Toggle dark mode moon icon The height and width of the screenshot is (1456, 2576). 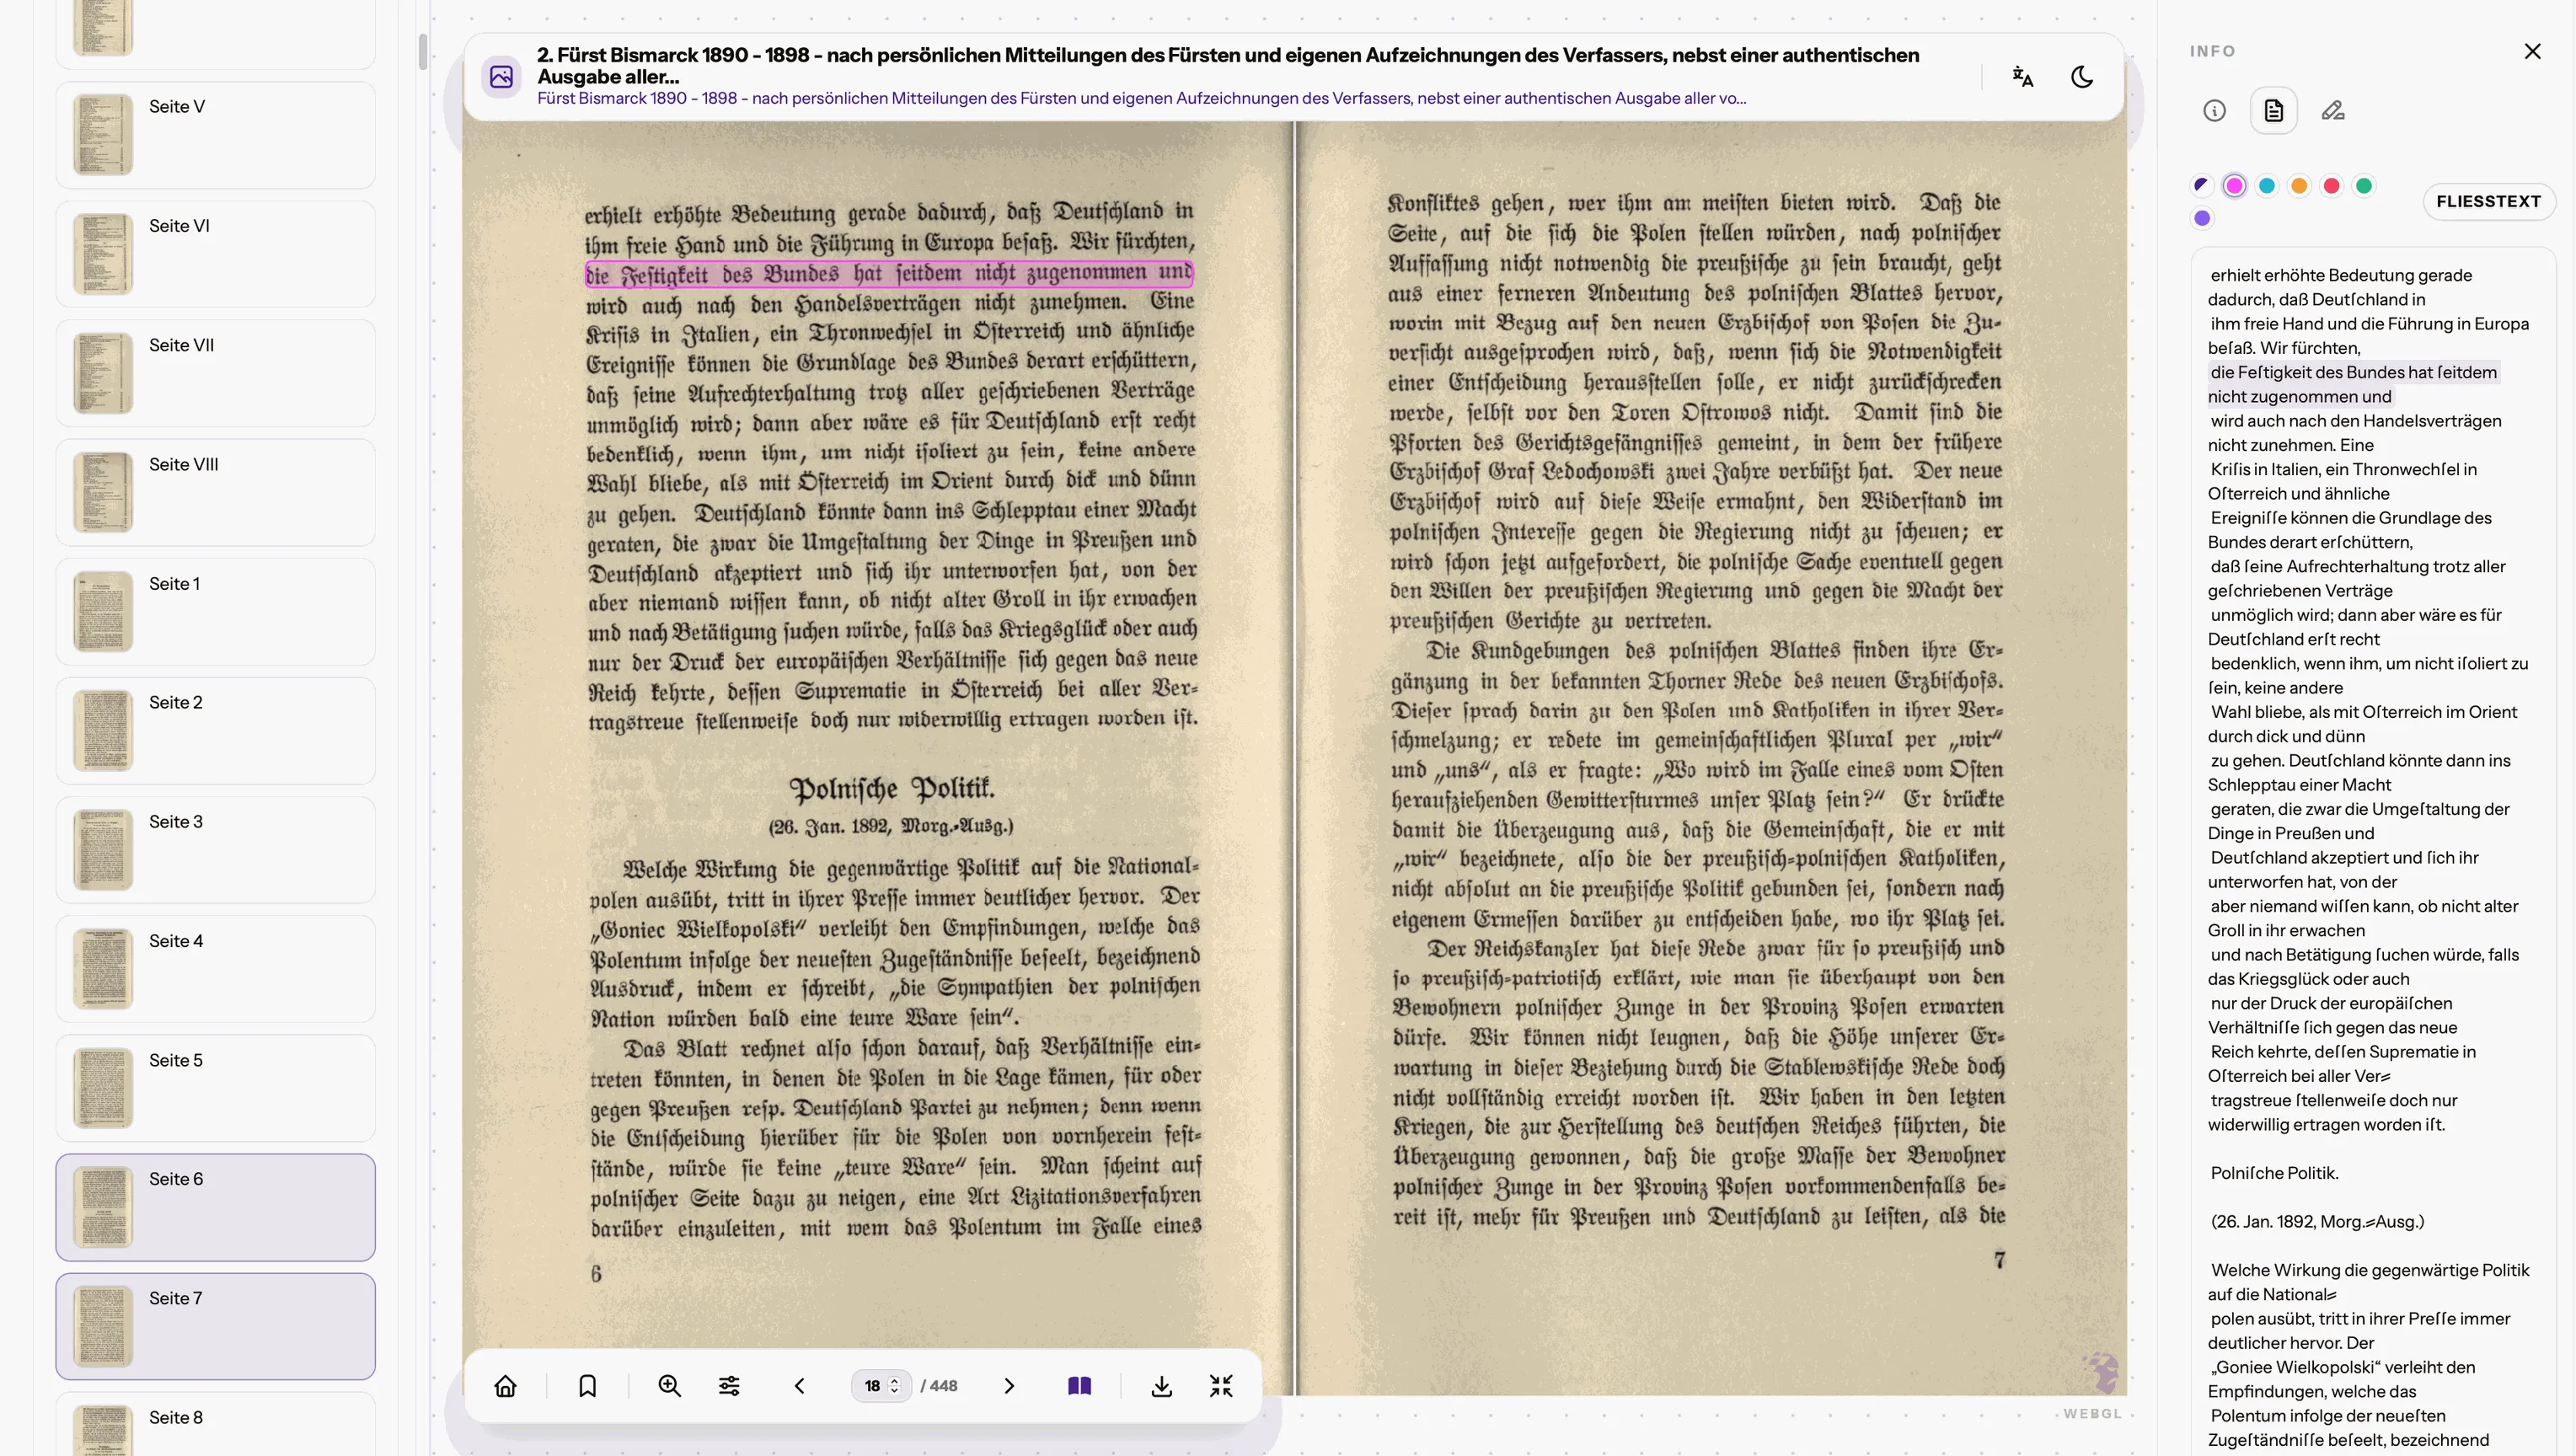coord(2082,77)
